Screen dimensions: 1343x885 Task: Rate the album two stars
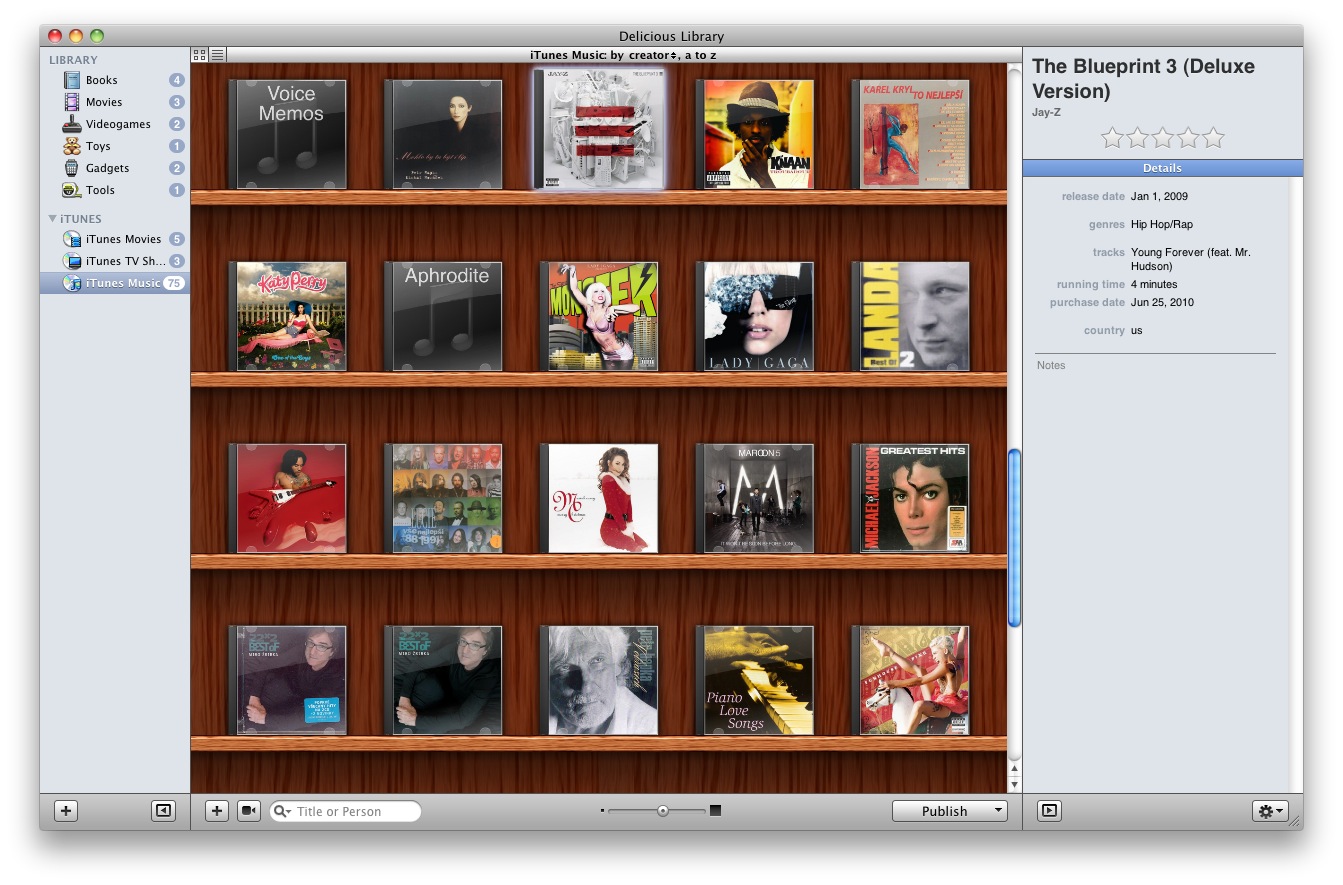[1138, 138]
